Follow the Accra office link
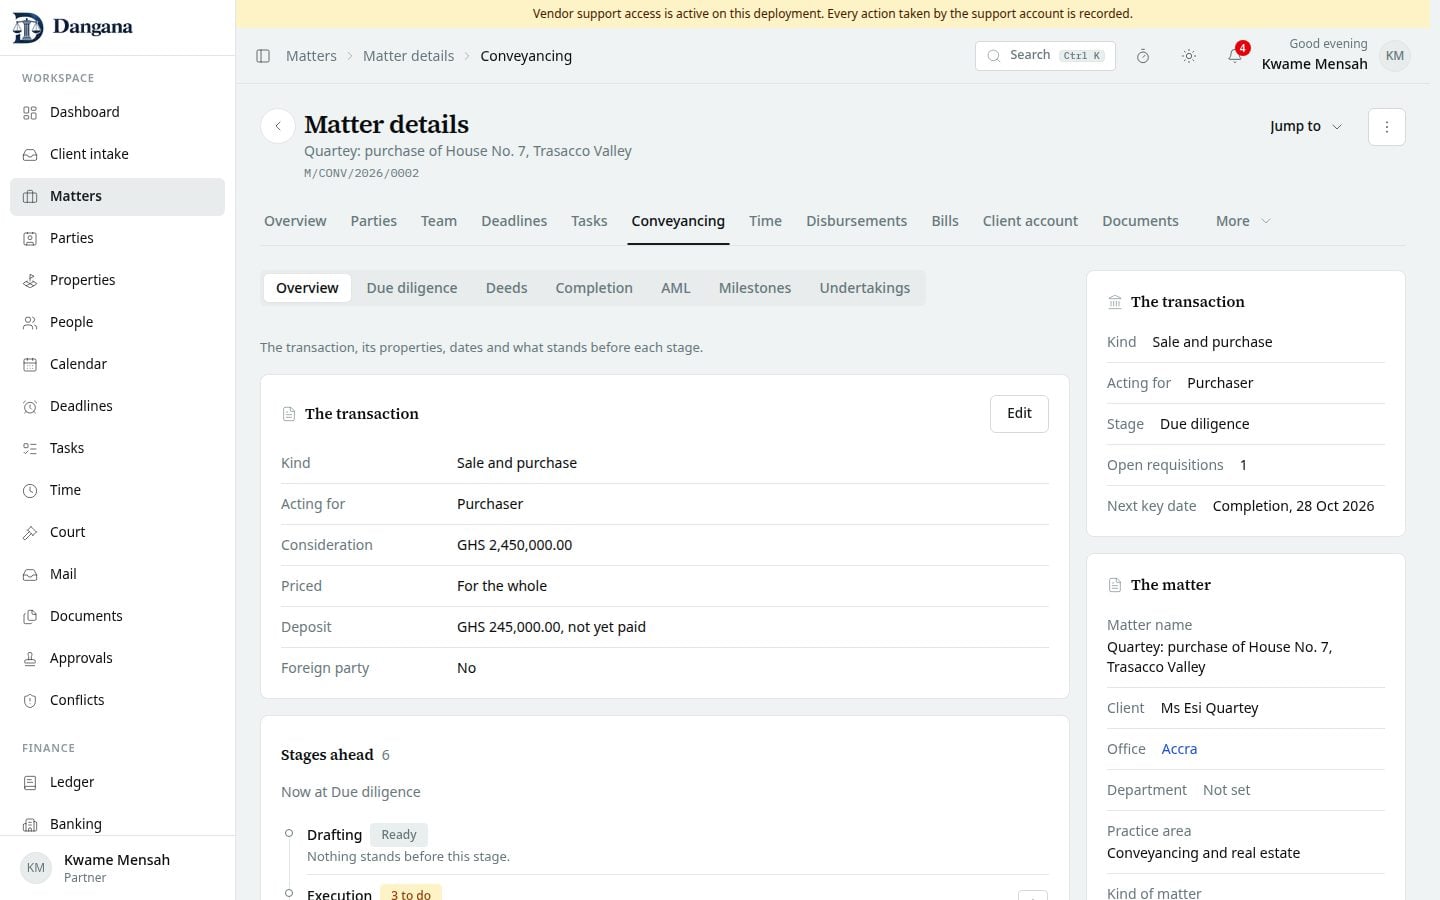The width and height of the screenshot is (1440, 900). [1179, 749]
